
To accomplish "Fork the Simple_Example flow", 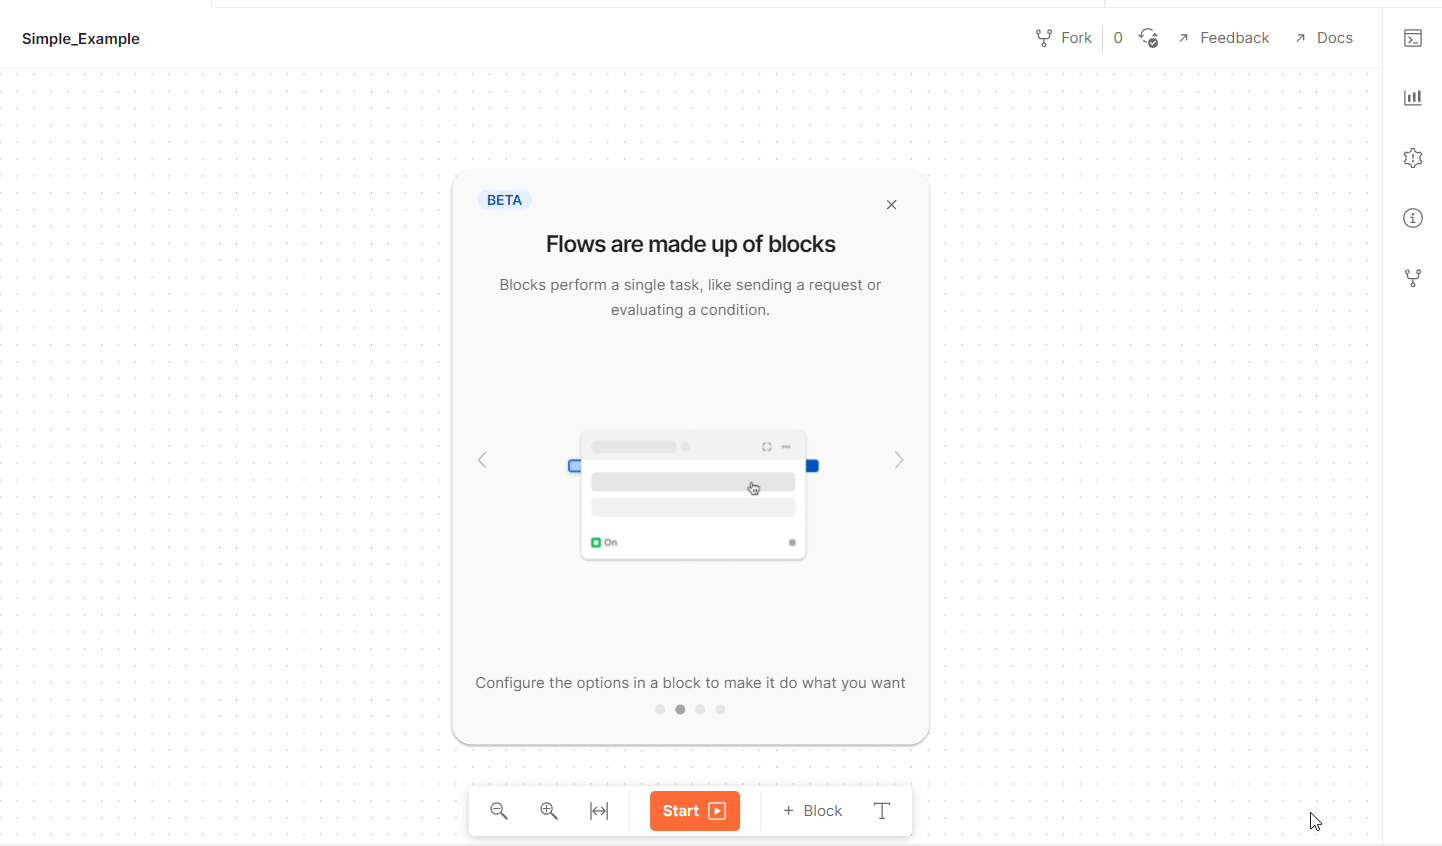I will [1064, 38].
